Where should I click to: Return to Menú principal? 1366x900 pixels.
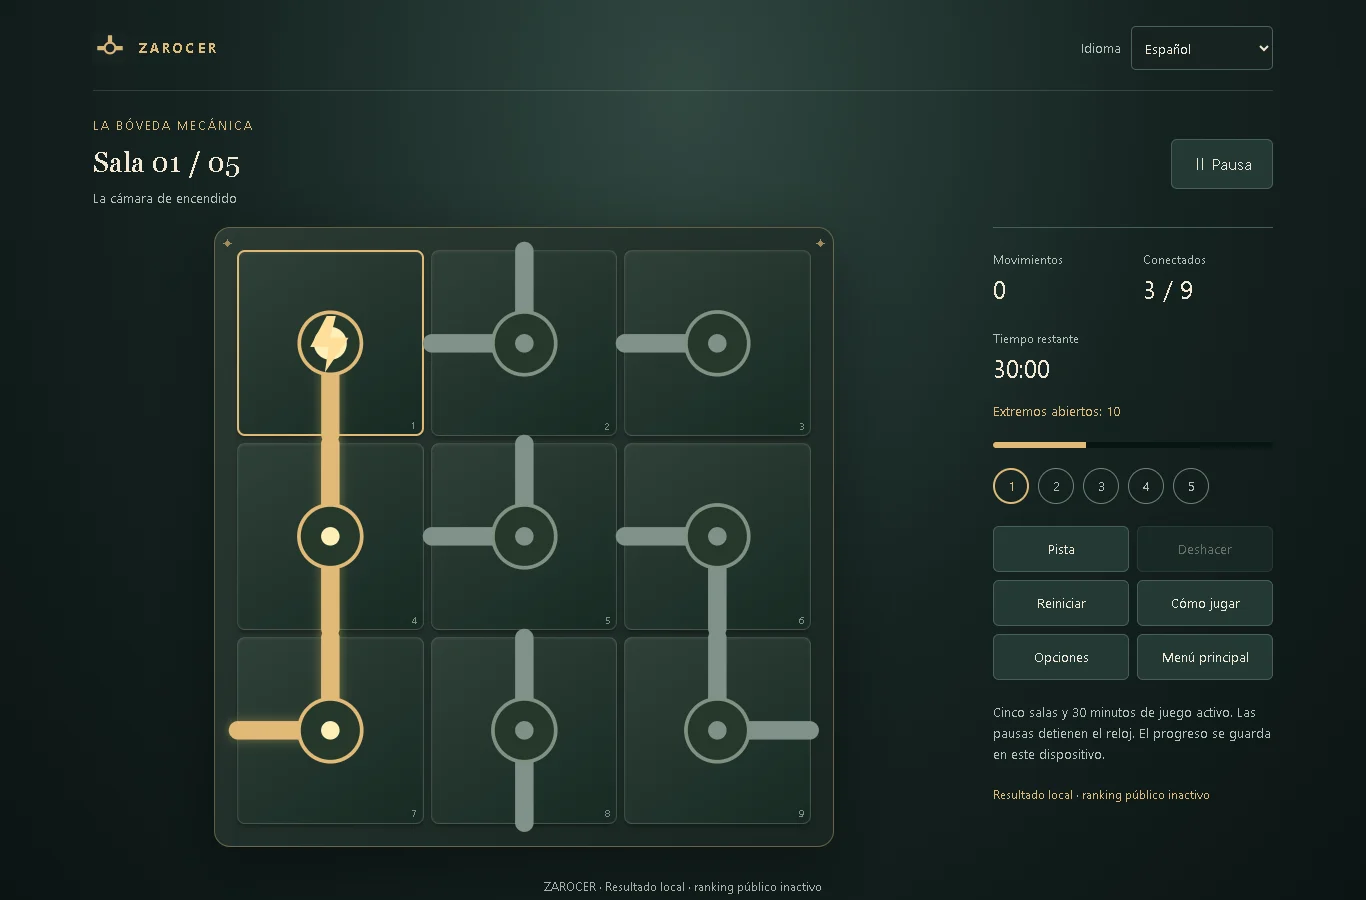coord(1205,657)
